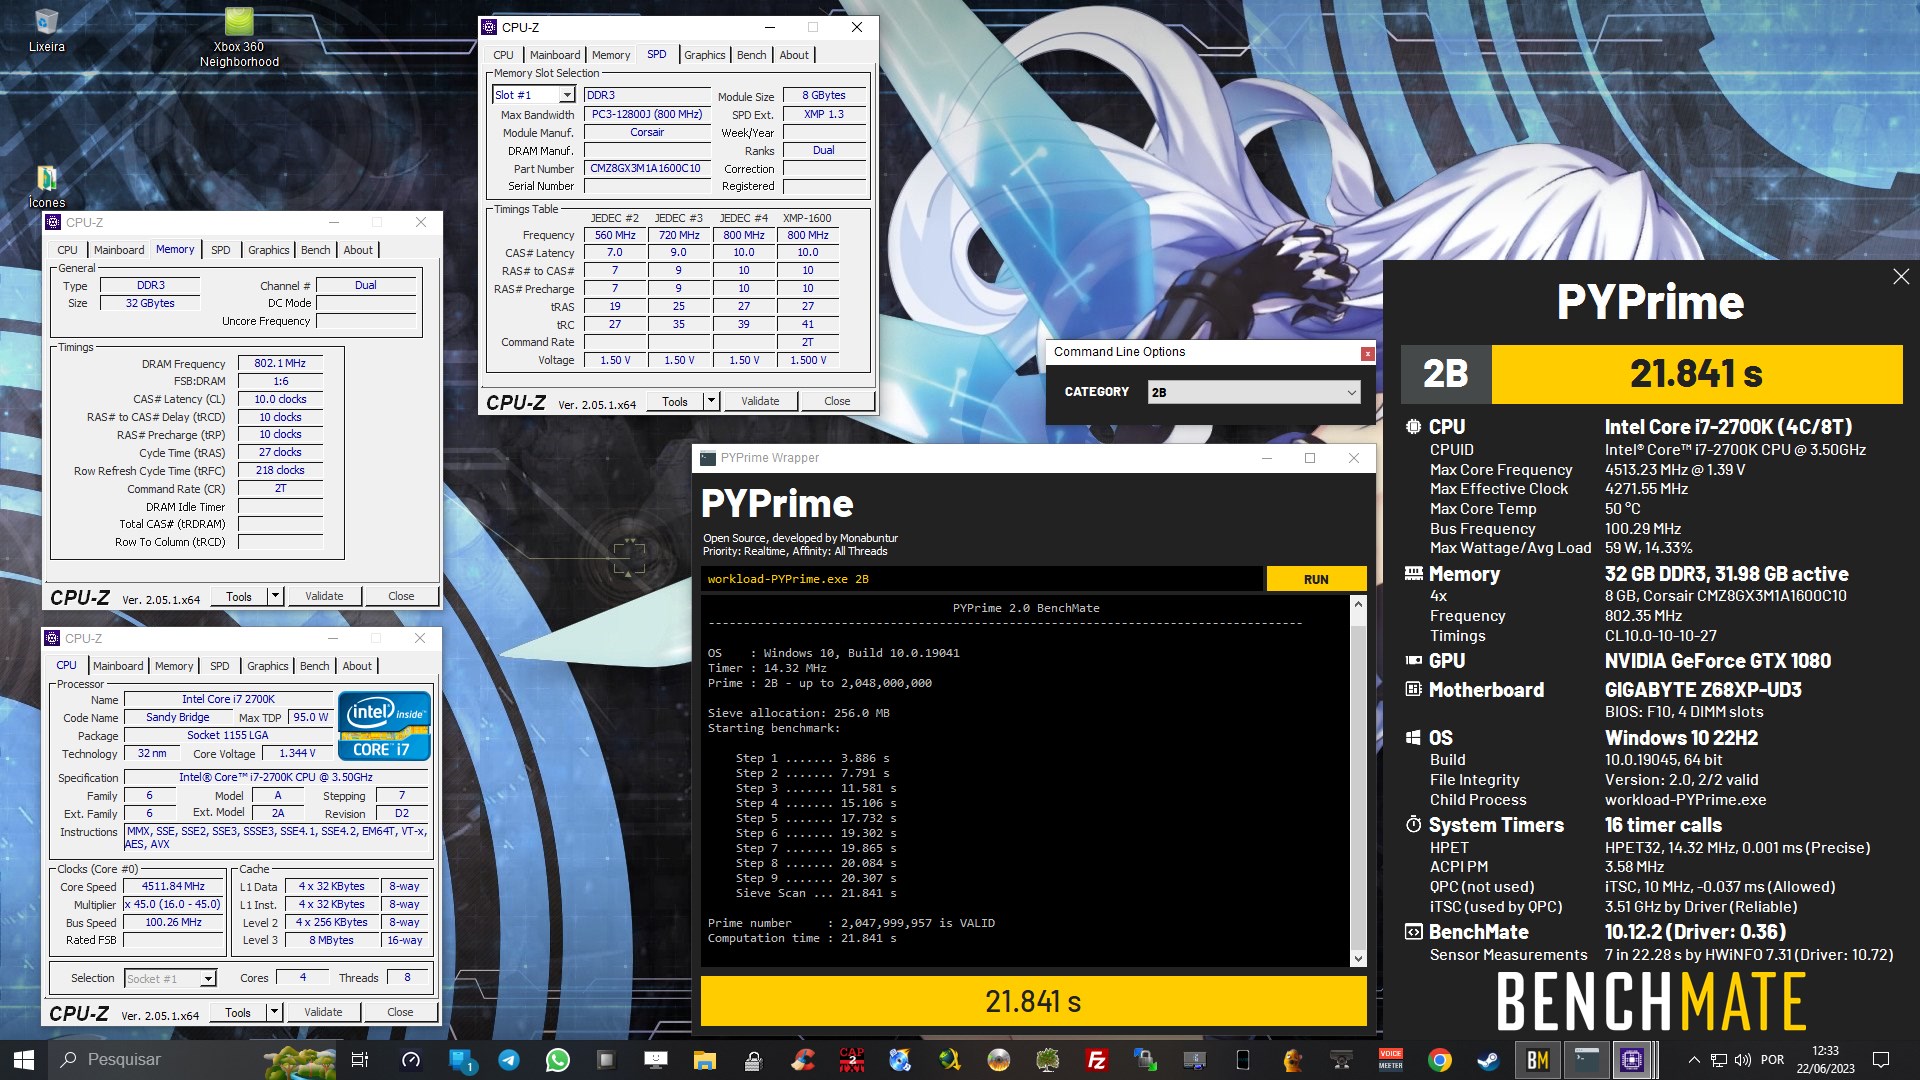1920x1080 pixels.
Task: Open the CATEGORY 2B dropdown
Action: [x=1254, y=392]
